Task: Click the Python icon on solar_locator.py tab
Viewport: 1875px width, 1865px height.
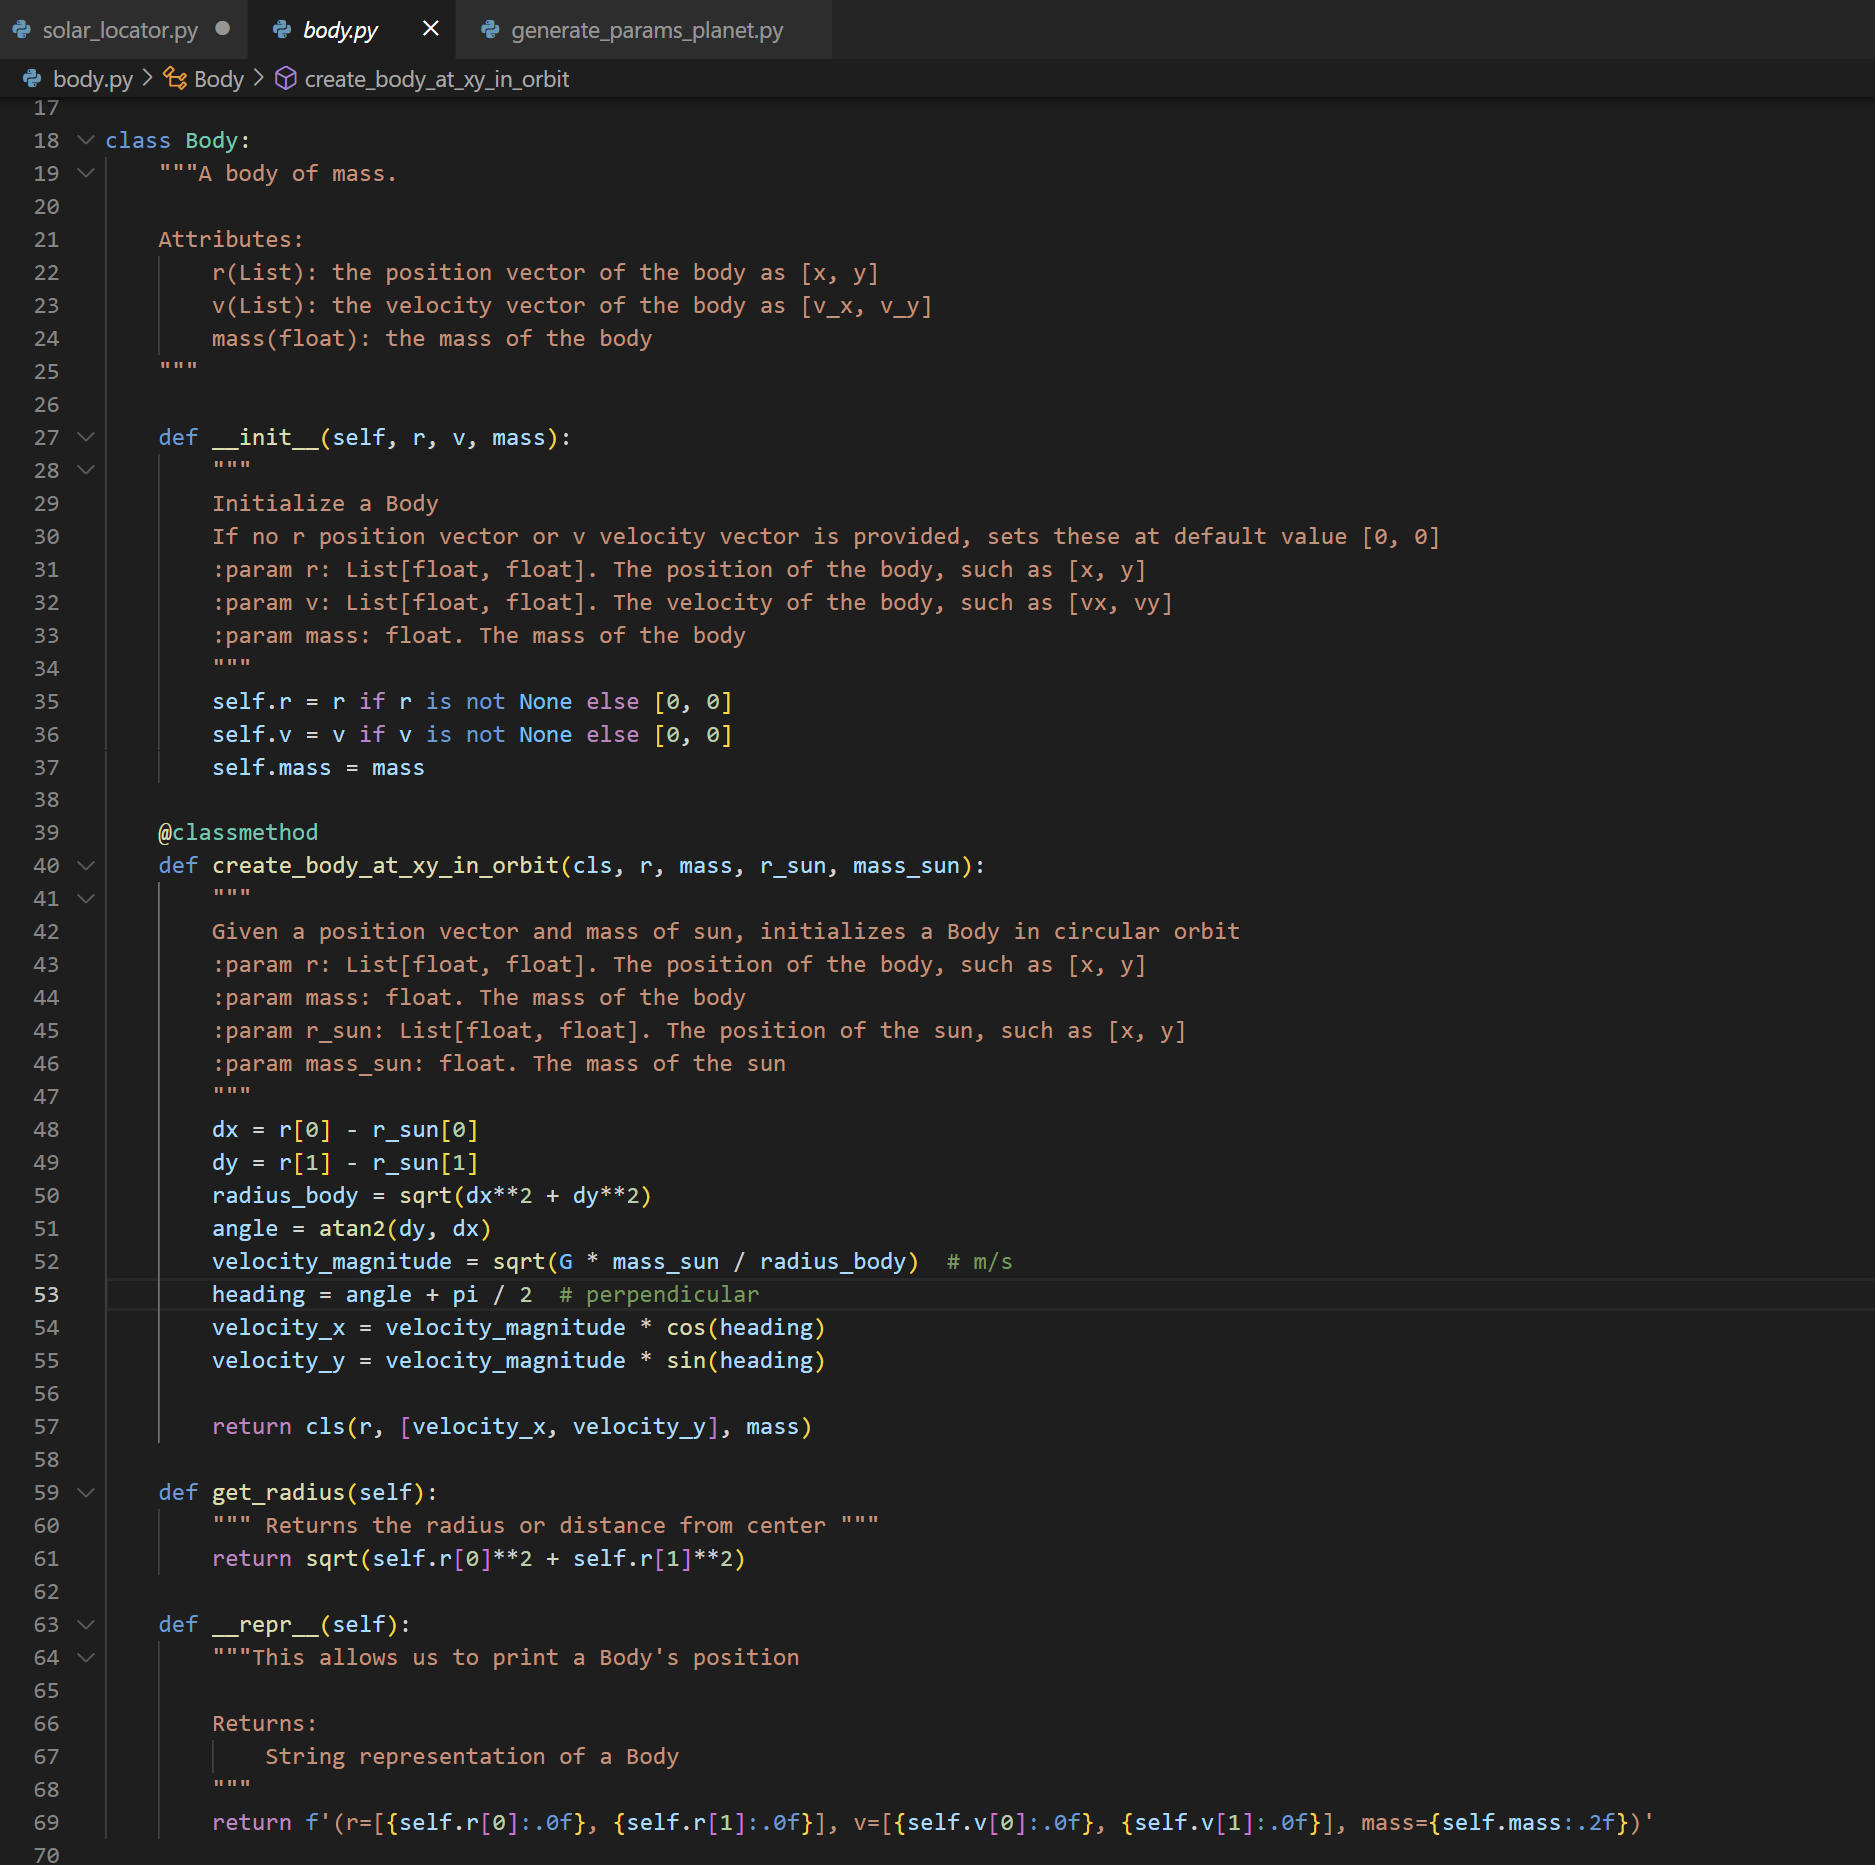Action: [22, 30]
